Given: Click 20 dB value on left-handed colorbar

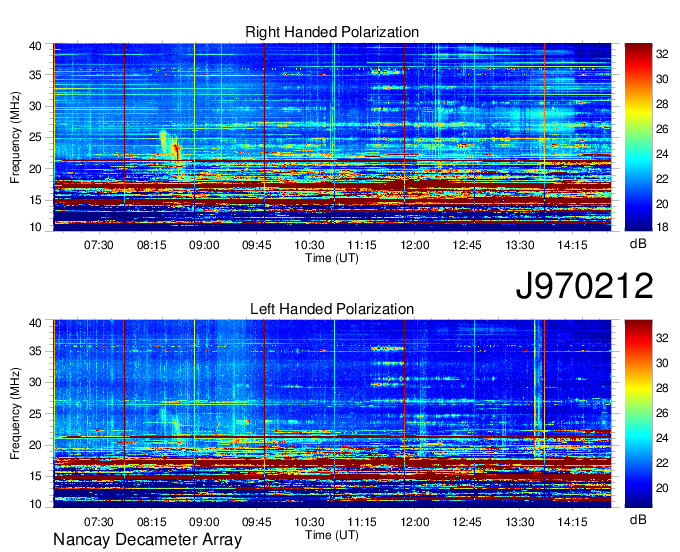Looking at the screenshot, I should [x=662, y=489].
